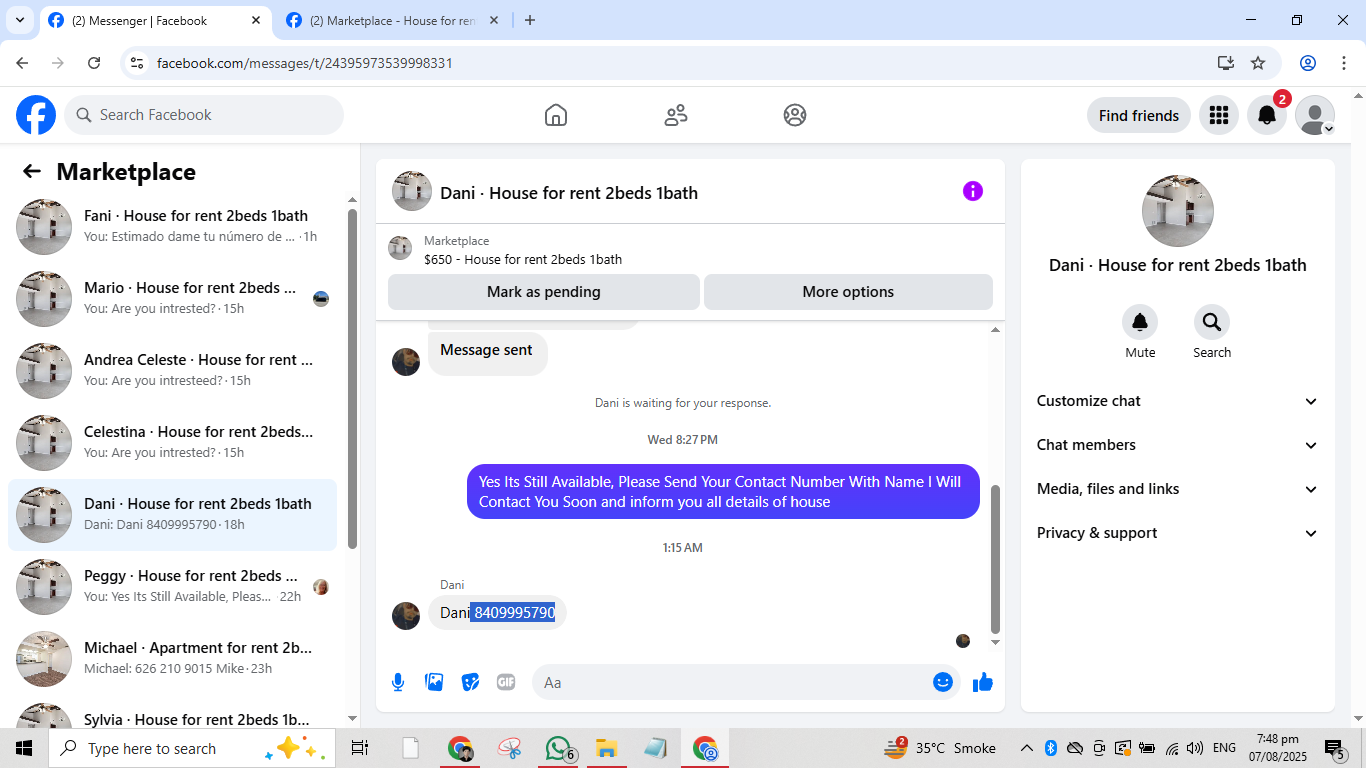This screenshot has width=1366, height=768.
Task: Click the conversation list scrollbar
Action: 352,378
